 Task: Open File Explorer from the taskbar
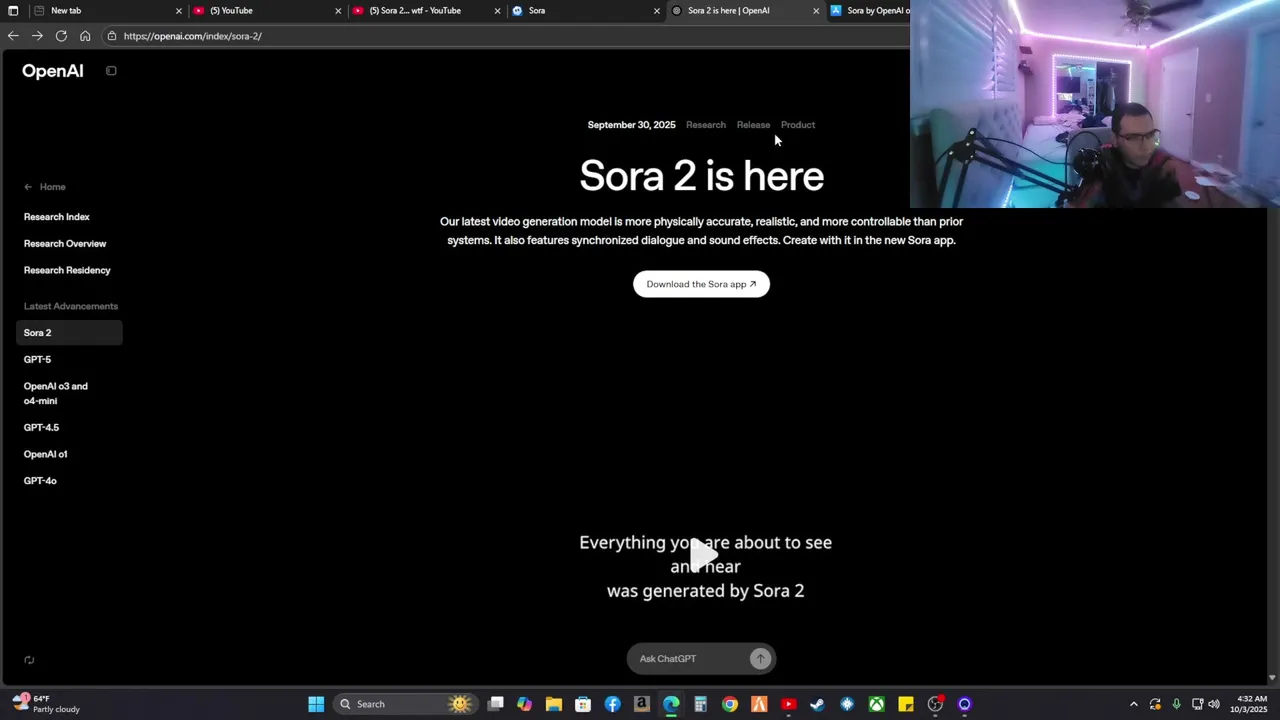[554, 704]
